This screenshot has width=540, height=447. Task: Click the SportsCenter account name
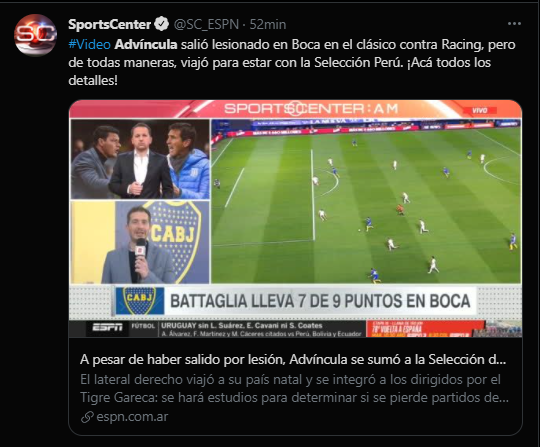pos(110,24)
